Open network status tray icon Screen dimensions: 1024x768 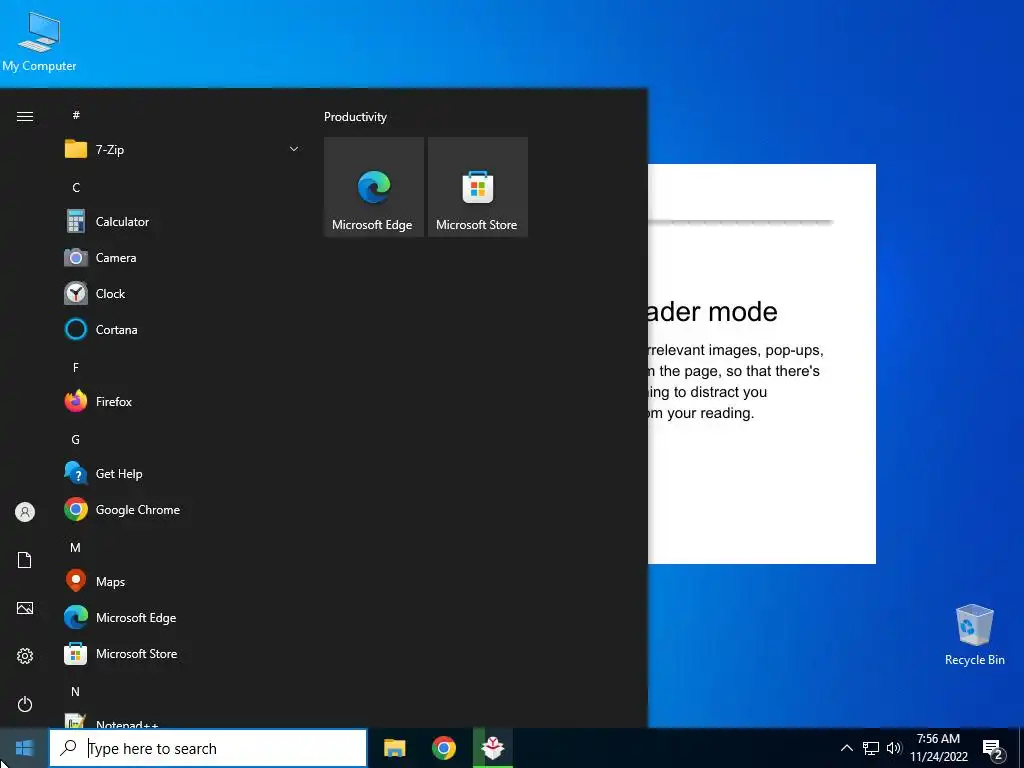point(871,748)
